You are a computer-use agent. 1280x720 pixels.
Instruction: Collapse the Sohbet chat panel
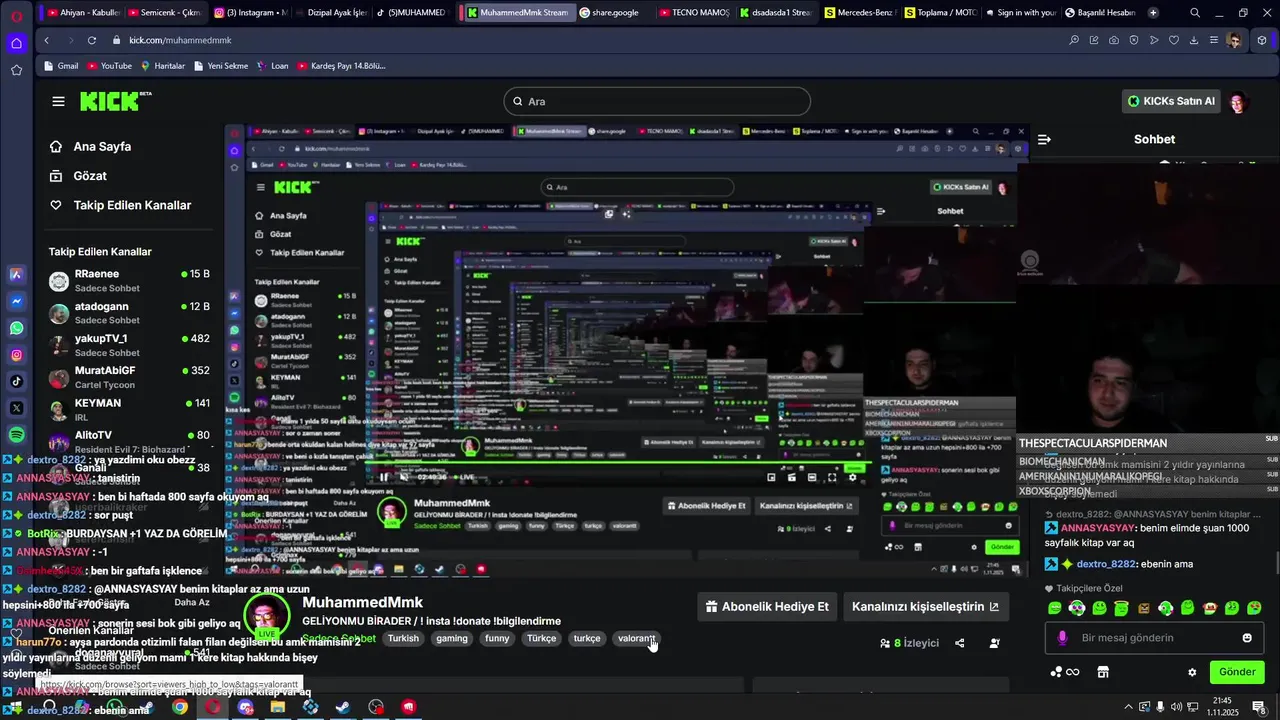coord(1044,139)
